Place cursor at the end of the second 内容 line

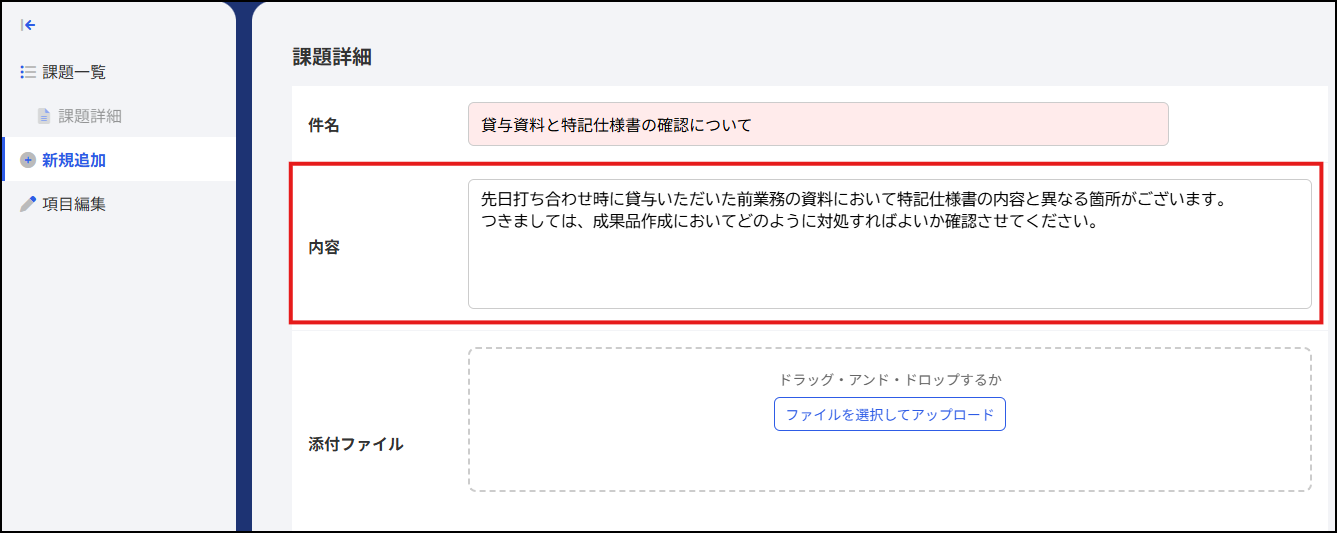[x=1100, y=222]
